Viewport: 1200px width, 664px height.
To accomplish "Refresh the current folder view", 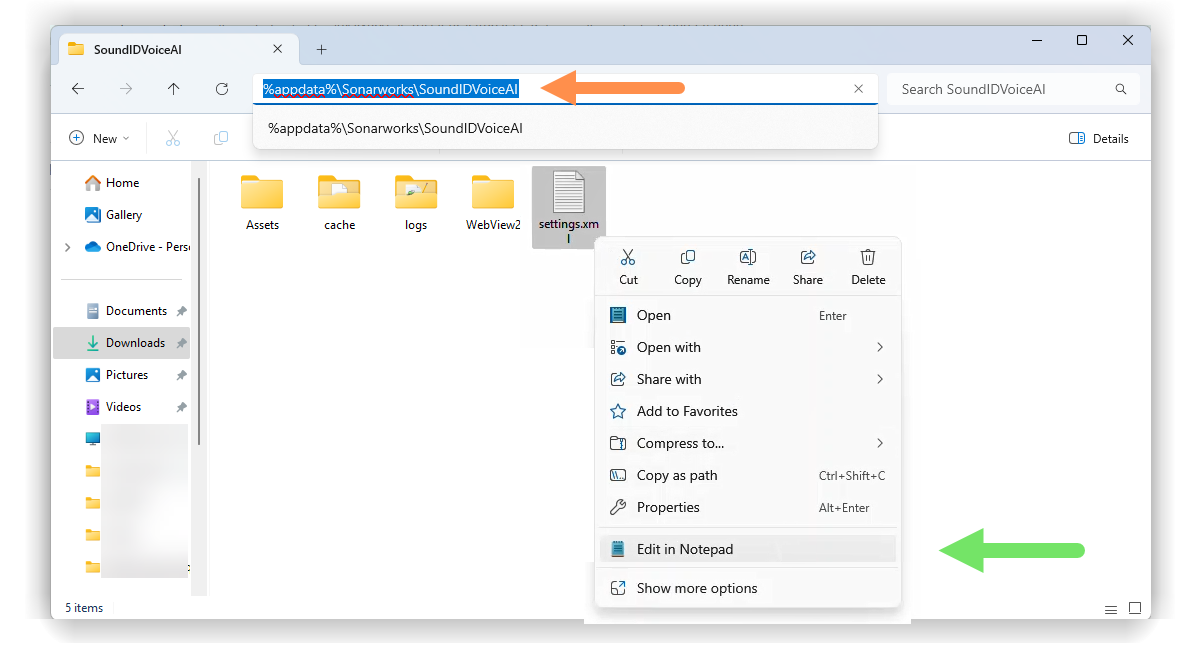I will 222,89.
